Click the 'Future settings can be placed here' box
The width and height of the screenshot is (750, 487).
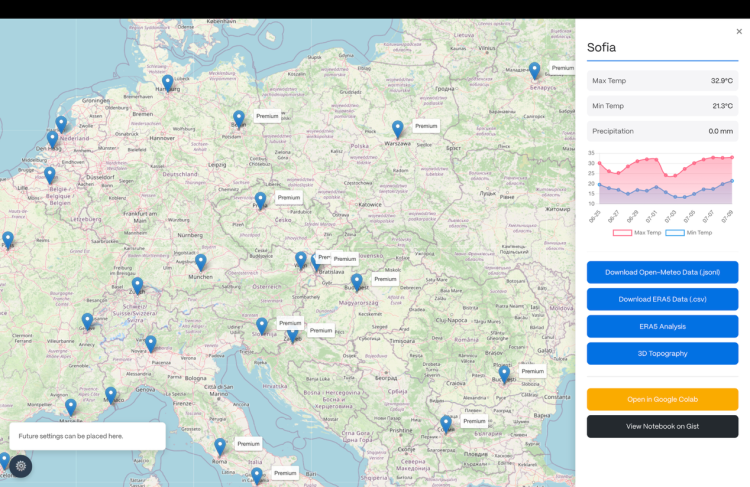click(x=88, y=436)
